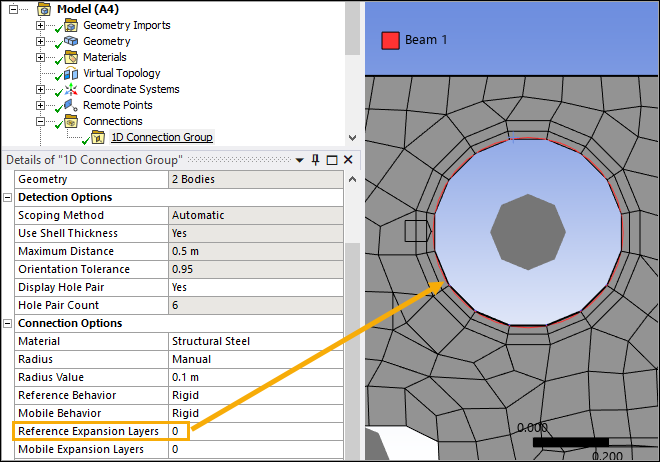This screenshot has width=660, height=462.
Task: Select the Virtual Topology icon
Action: 72,73
